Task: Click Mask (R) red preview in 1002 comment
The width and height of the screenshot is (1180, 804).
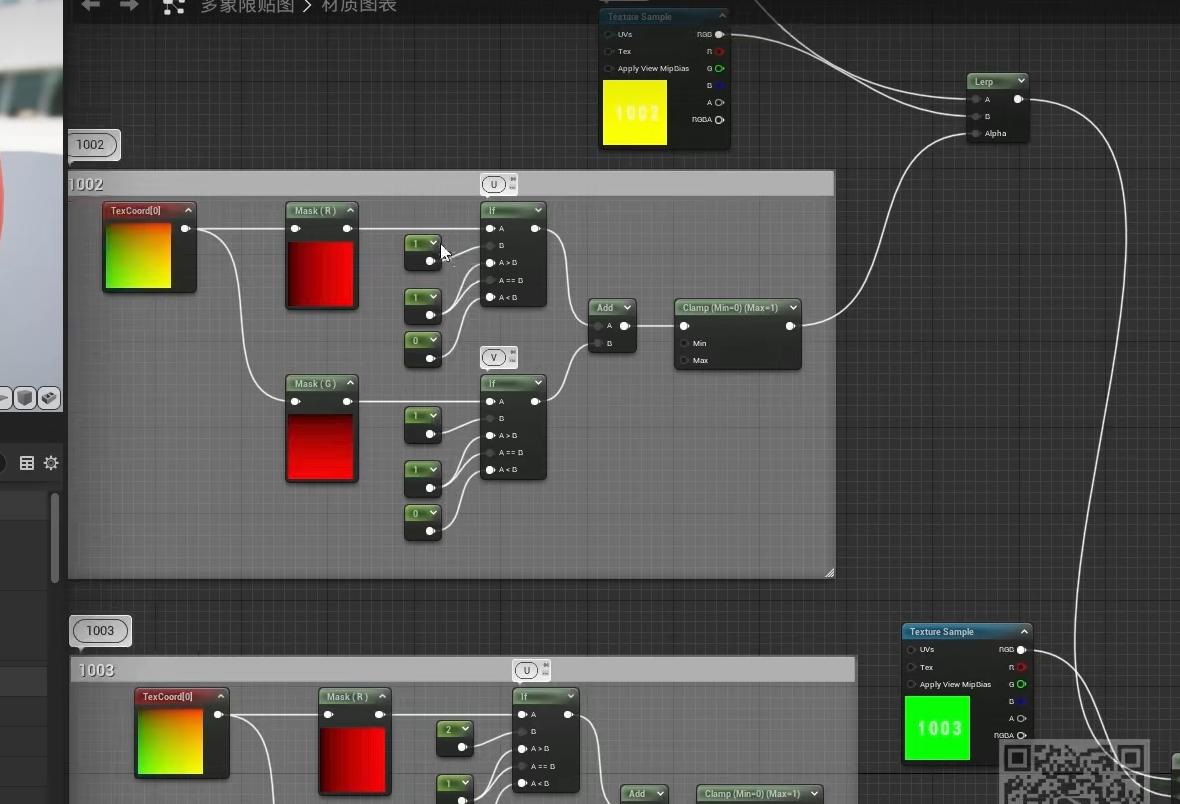Action: pyautogui.click(x=321, y=274)
